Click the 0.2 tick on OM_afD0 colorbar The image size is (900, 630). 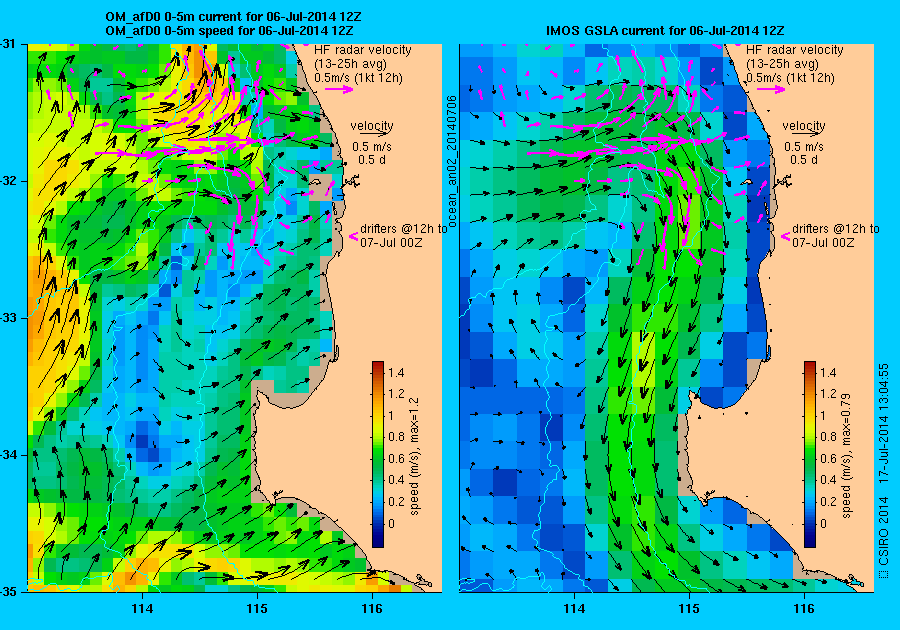(396, 501)
